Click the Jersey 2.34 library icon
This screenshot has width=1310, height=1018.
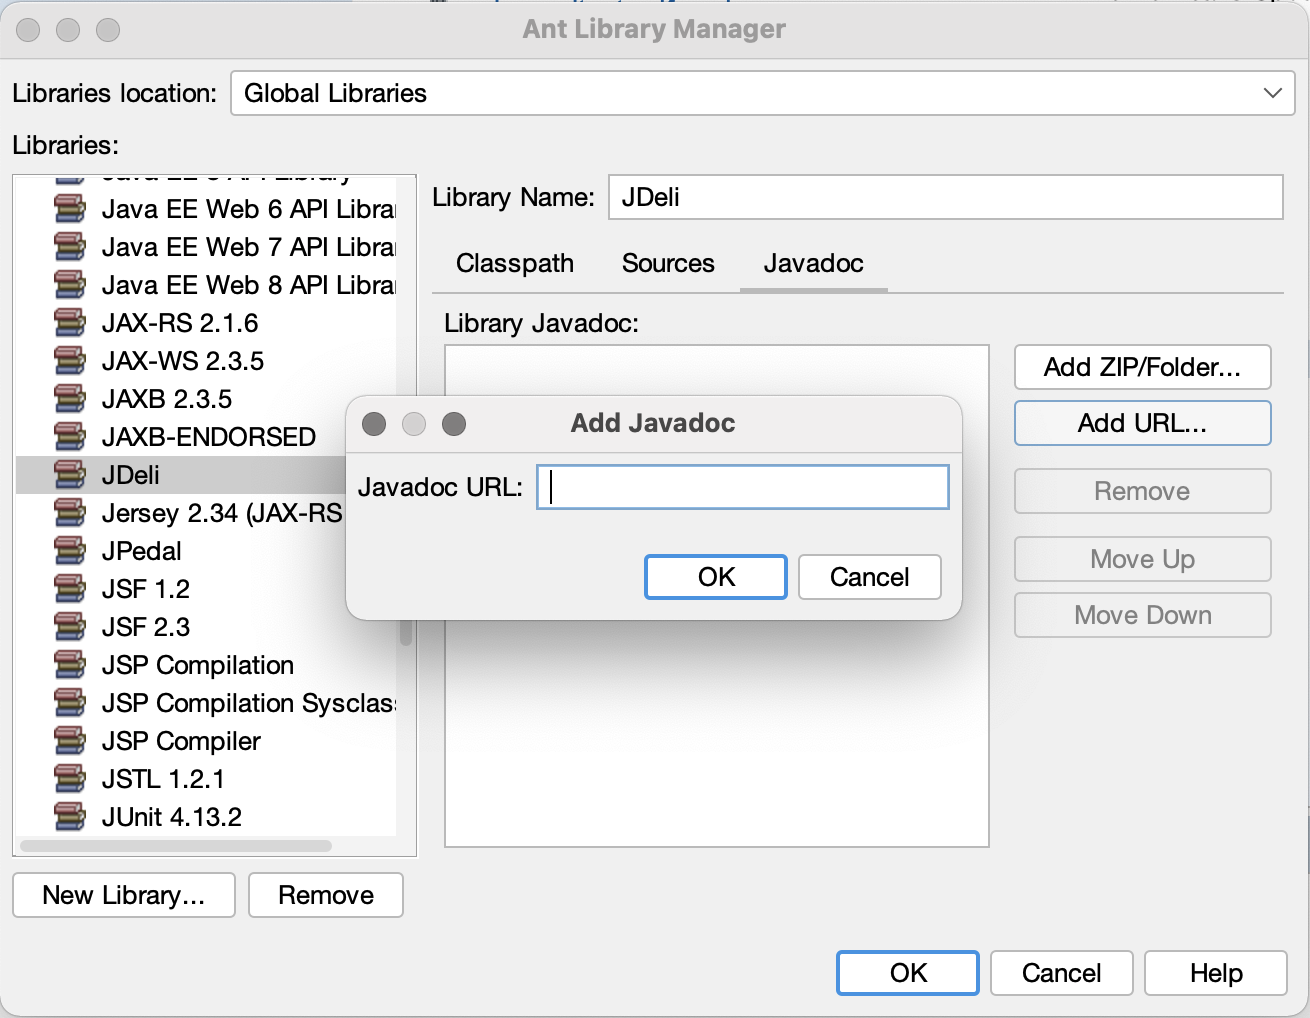70,513
